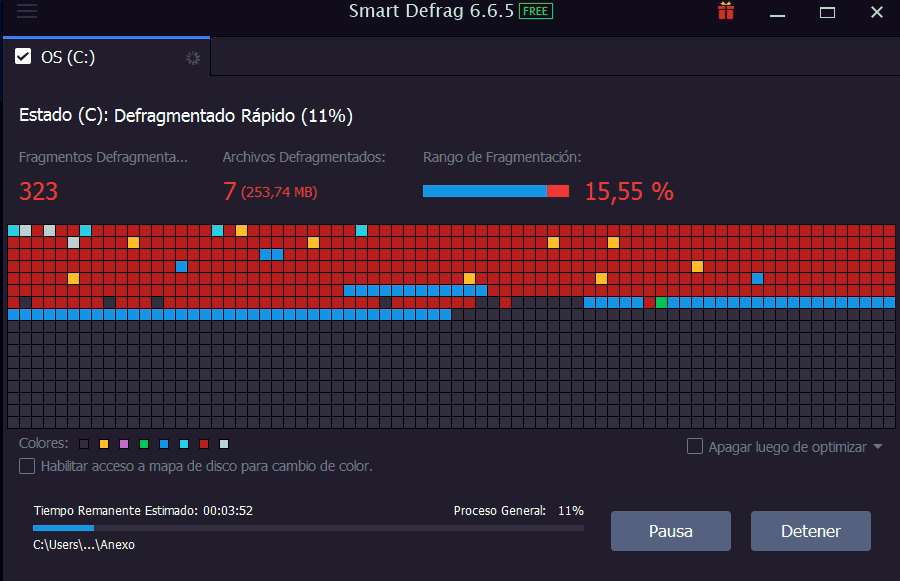
Task: Click the Proceso General 11% label
Action: pos(518,510)
